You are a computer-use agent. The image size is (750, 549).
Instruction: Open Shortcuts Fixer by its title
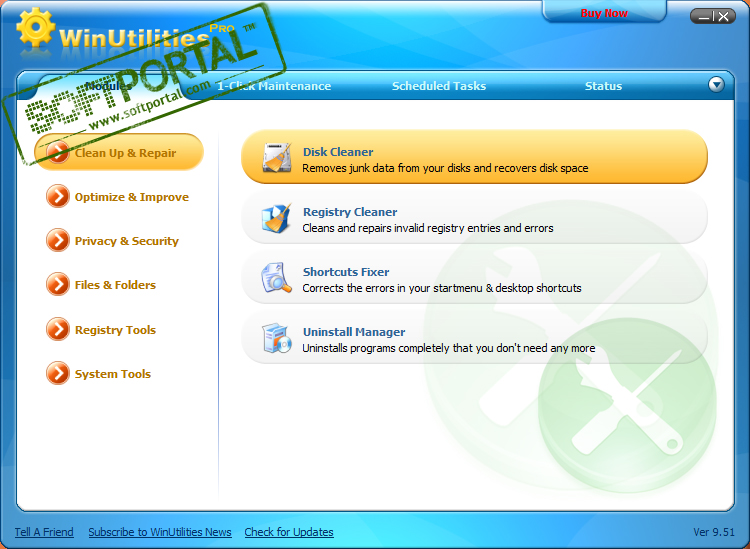tap(346, 272)
